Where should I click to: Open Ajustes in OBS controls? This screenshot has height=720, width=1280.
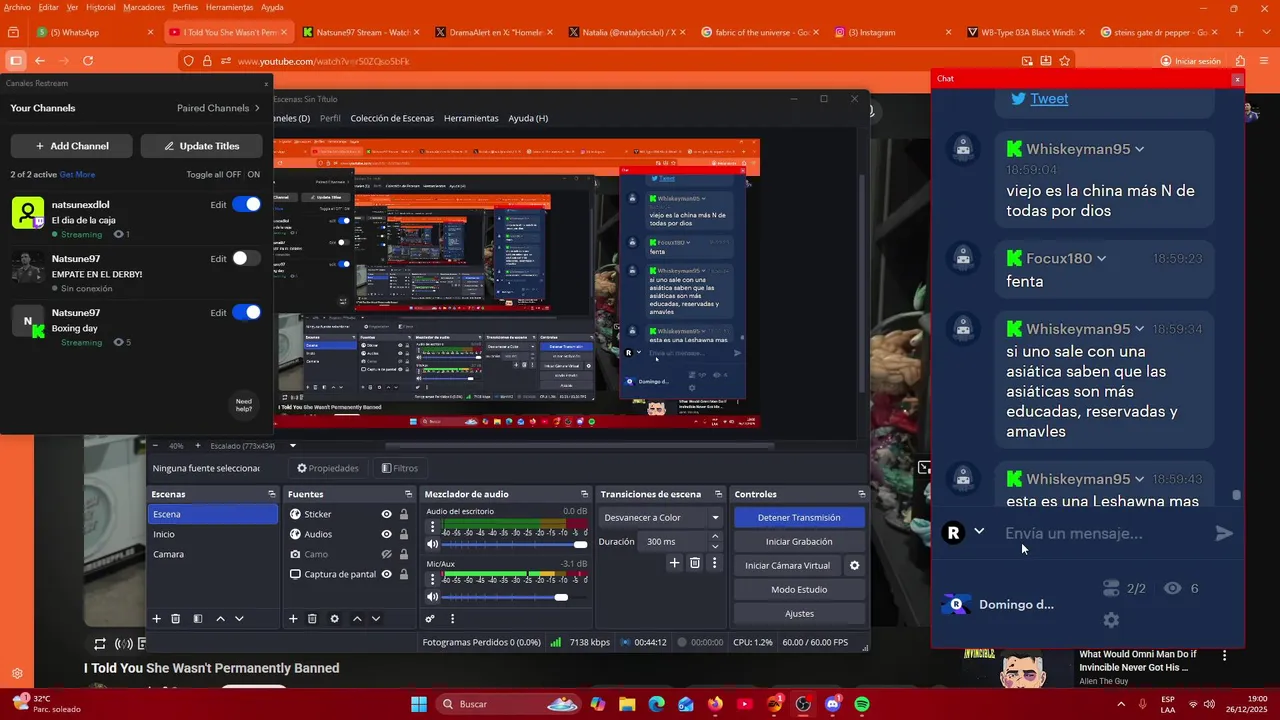798,613
